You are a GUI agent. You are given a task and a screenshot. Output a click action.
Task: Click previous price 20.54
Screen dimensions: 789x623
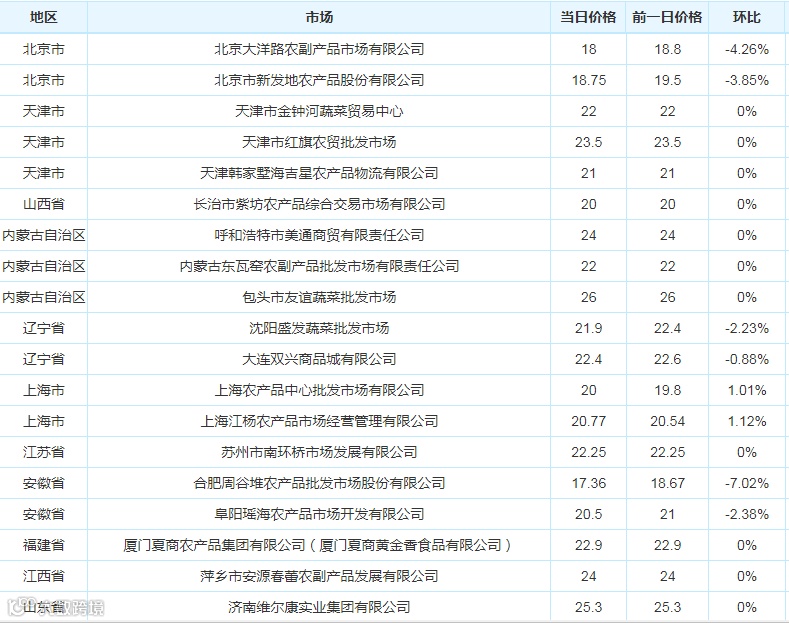(x=667, y=421)
